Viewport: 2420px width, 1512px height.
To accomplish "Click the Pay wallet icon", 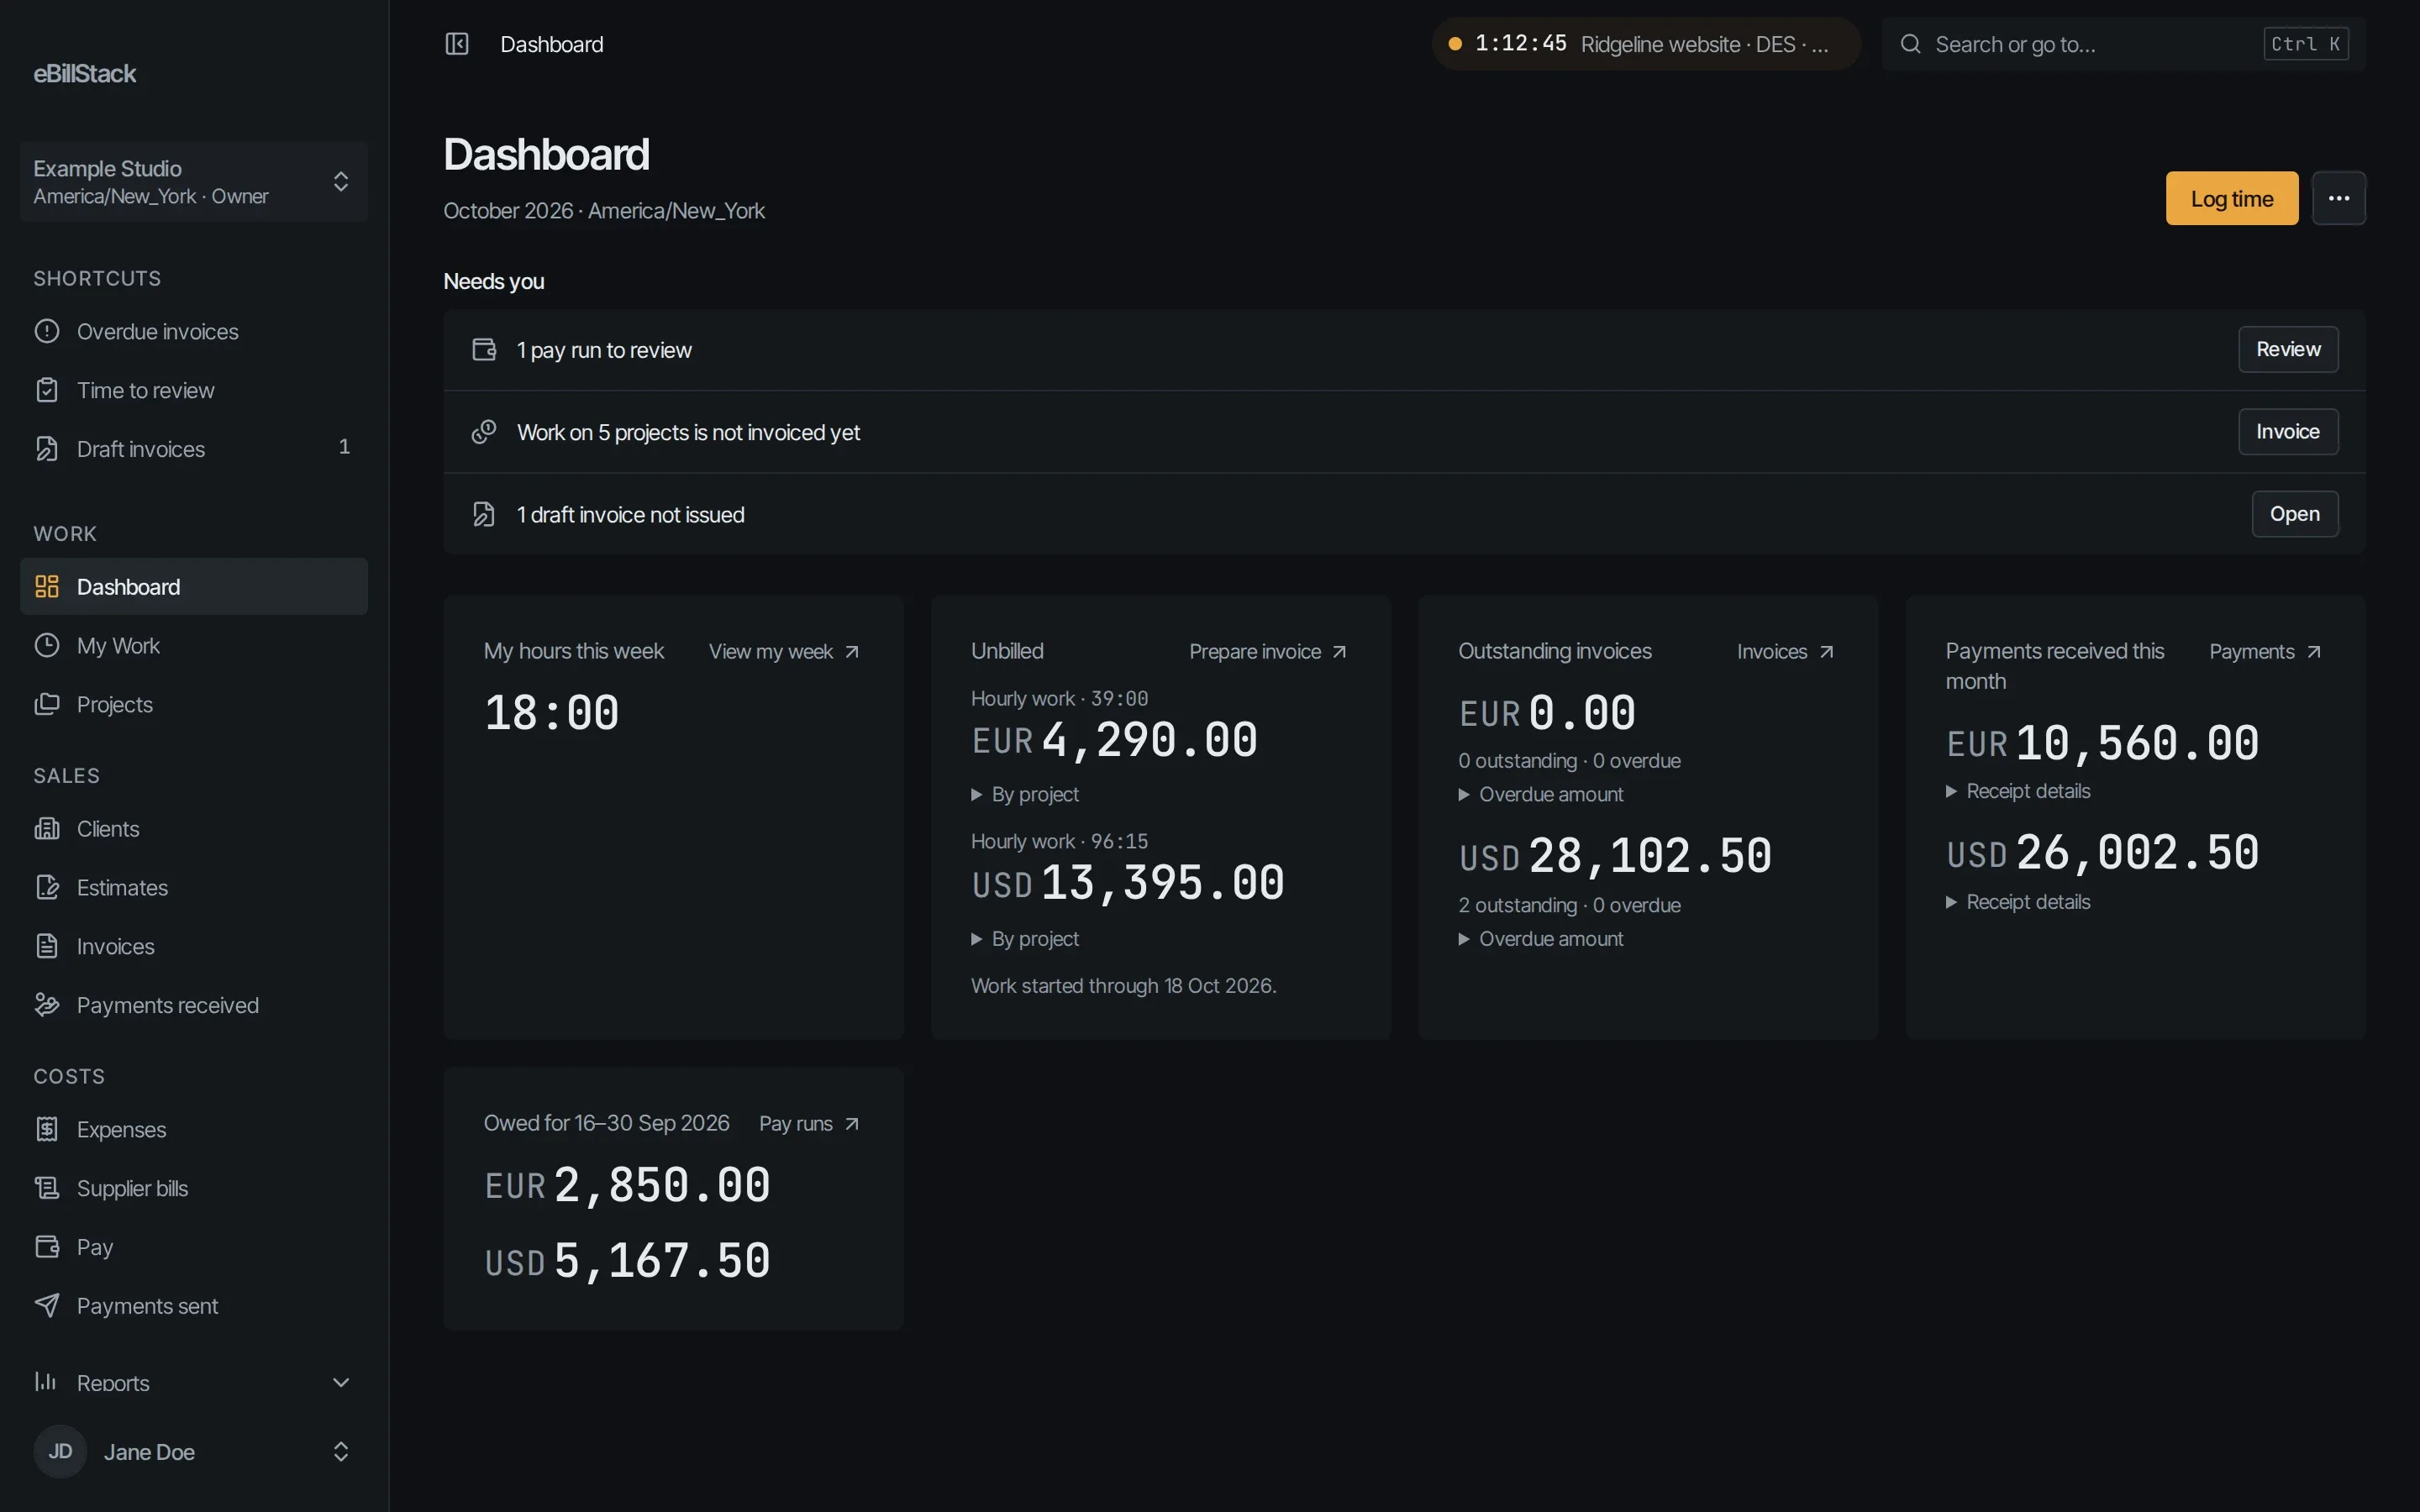I will 47,1247.
